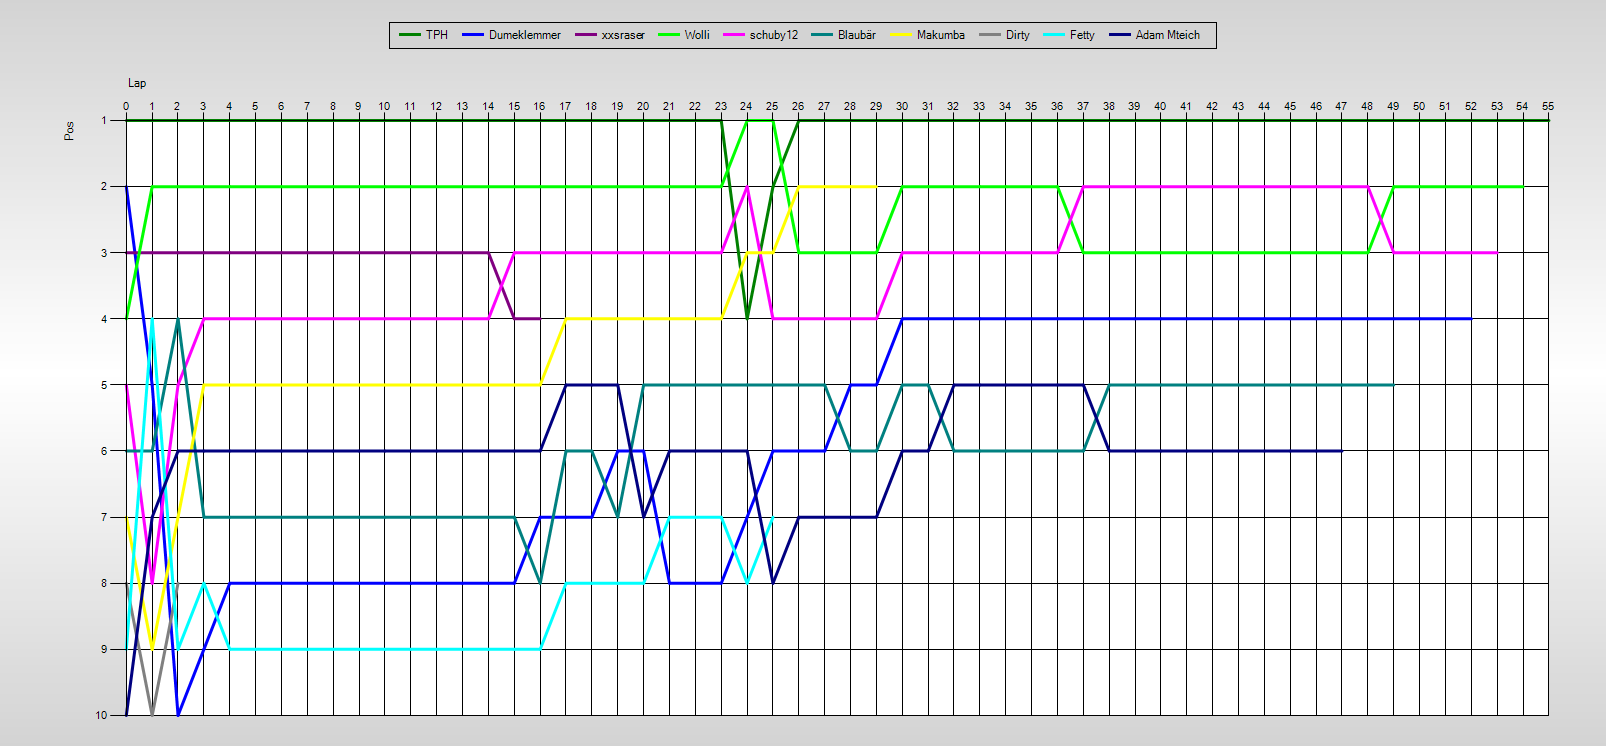This screenshot has height=746, width=1606.
Task: Click lap number 55 on the axis
Action: tap(1548, 106)
